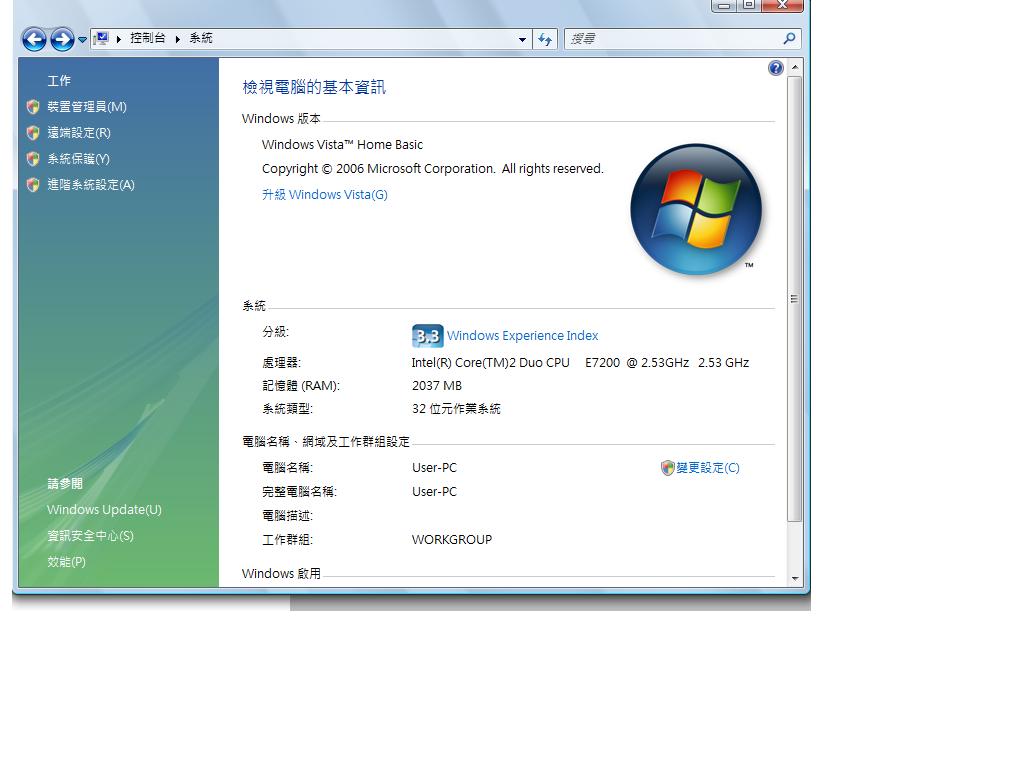1024x768 pixels.
Task: Click the 32 位元作業系統 system type value
Action: (456, 409)
